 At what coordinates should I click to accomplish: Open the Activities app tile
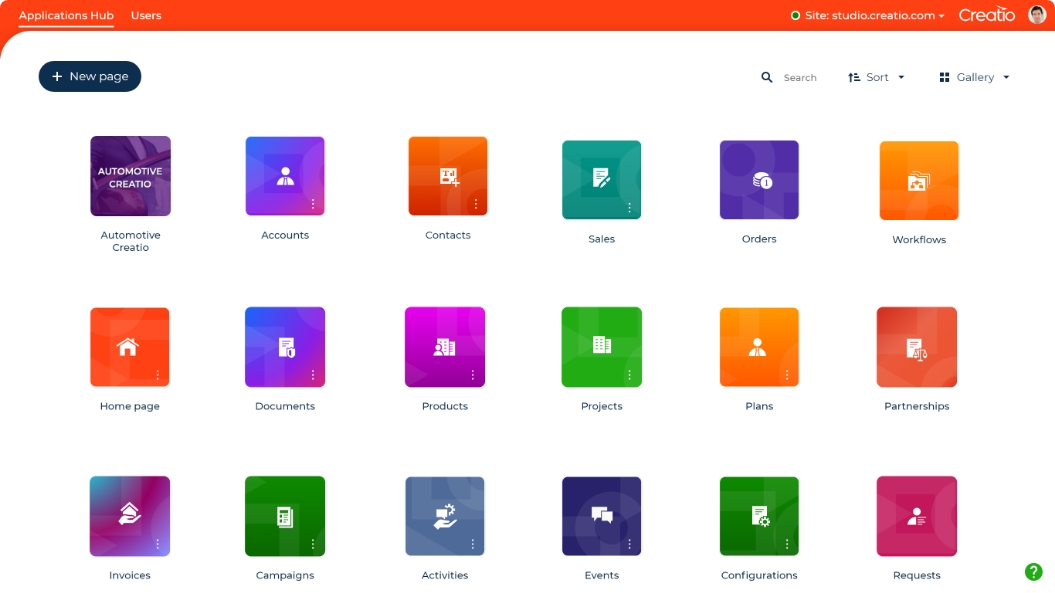[445, 516]
